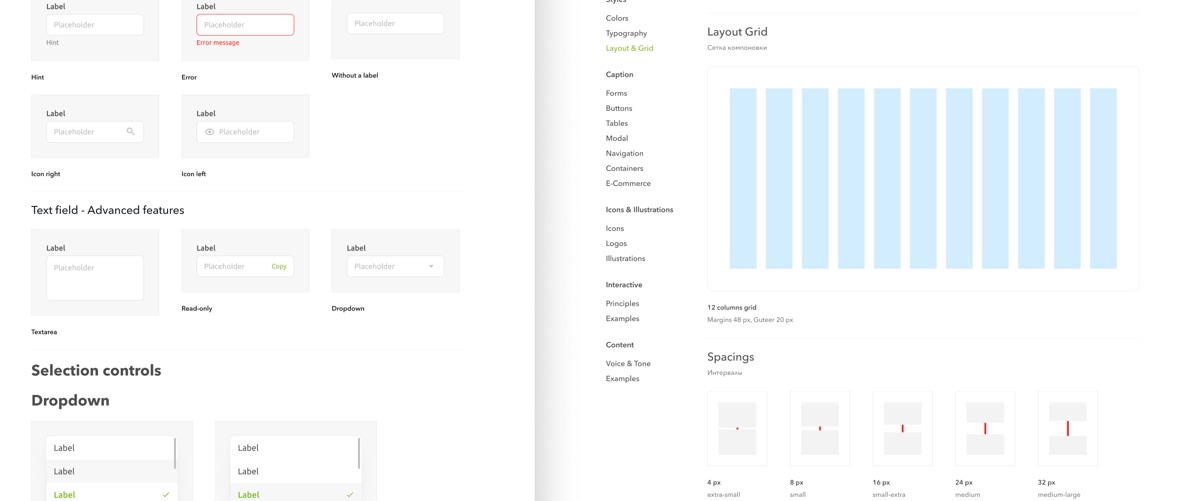Open Examples under Content
This screenshot has width=1200, height=501.
click(x=622, y=378)
